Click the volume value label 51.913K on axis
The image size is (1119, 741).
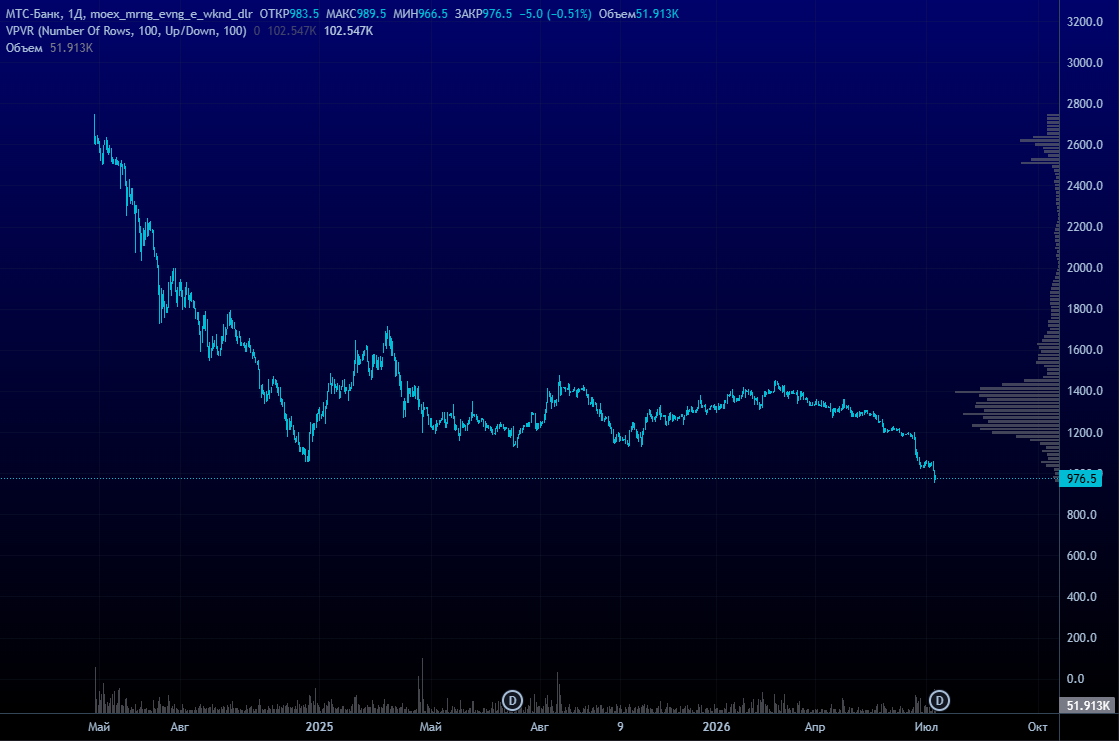[x=1088, y=705]
